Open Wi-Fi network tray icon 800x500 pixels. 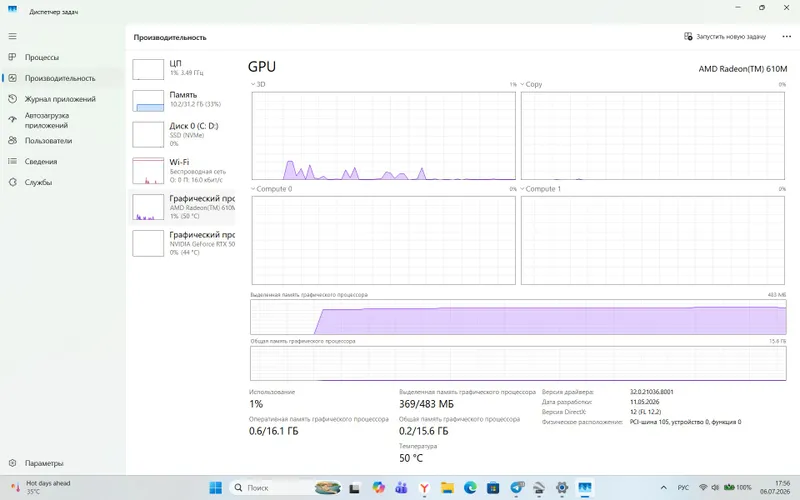[x=704, y=488]
